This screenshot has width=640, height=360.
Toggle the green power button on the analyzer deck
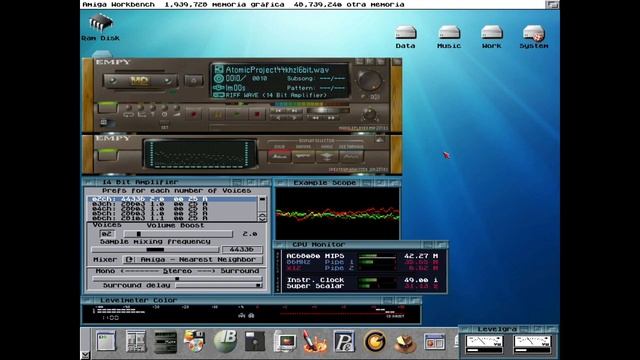[x=107, y=154]
